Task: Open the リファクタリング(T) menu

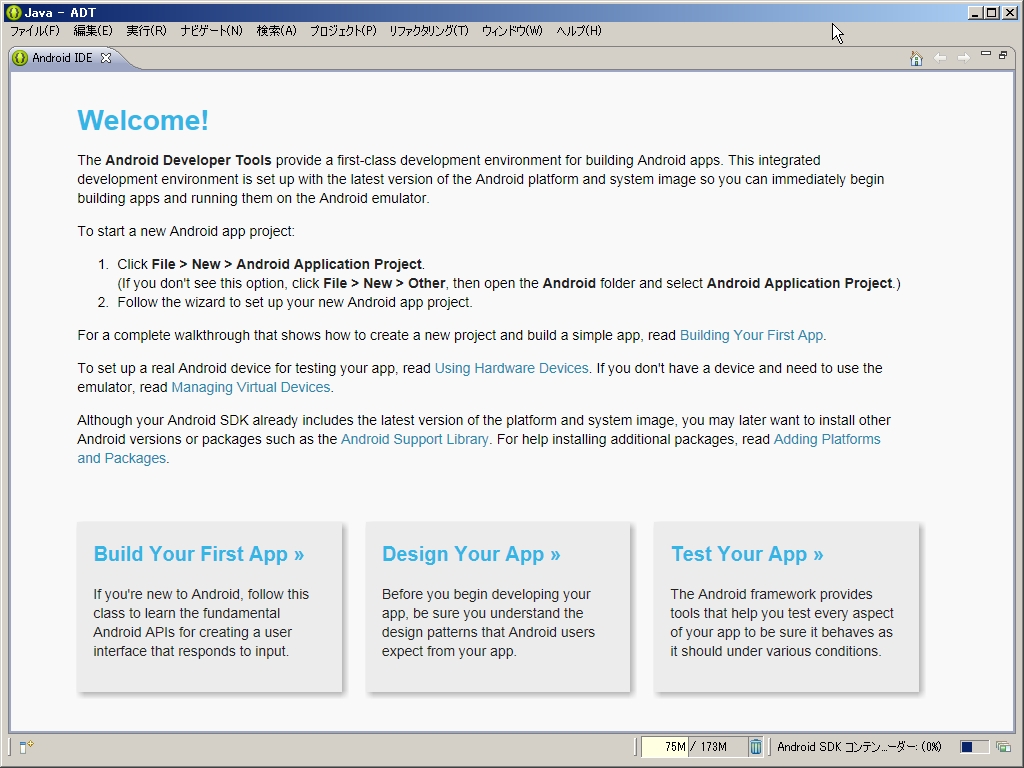Action: [x=429, y=31]
